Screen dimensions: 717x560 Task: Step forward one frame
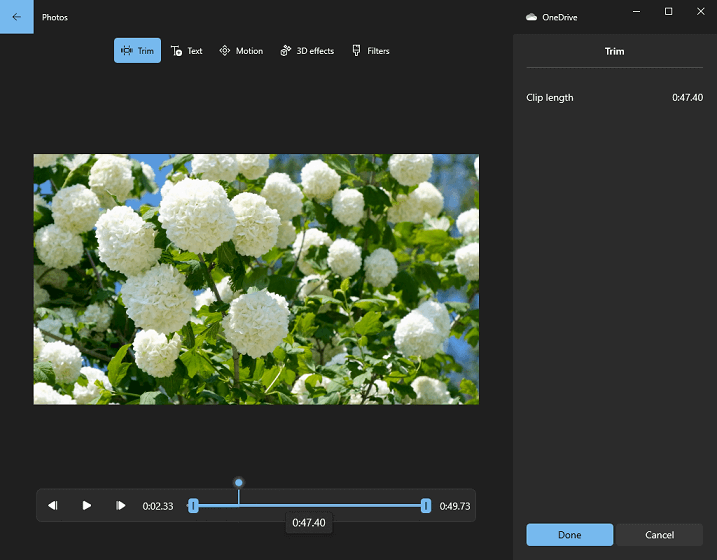pos(120,505)
